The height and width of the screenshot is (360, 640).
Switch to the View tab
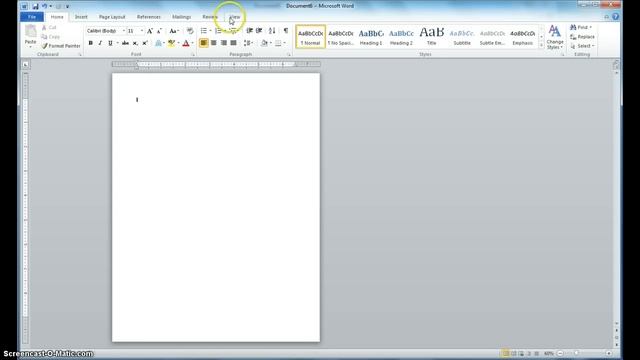coord(235,17)
